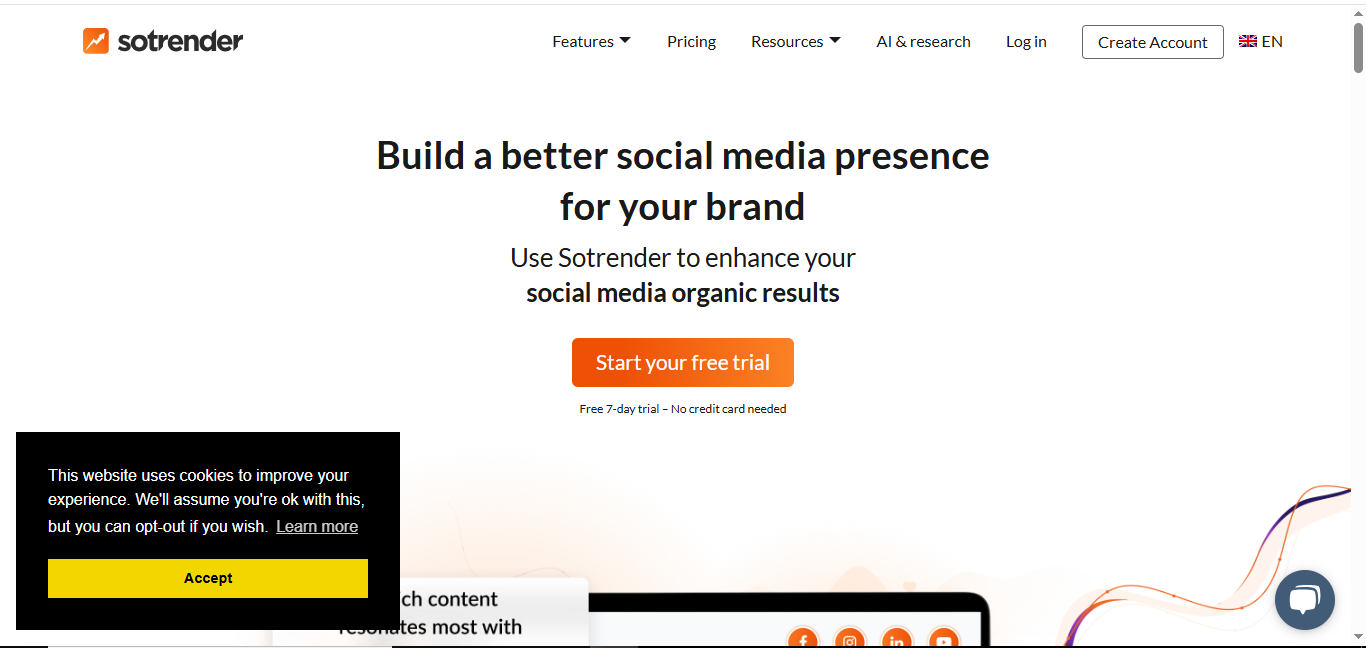This screenshot has width=1366, height=648.
Task: Open the EN language selector
Action: point(1272,41)
